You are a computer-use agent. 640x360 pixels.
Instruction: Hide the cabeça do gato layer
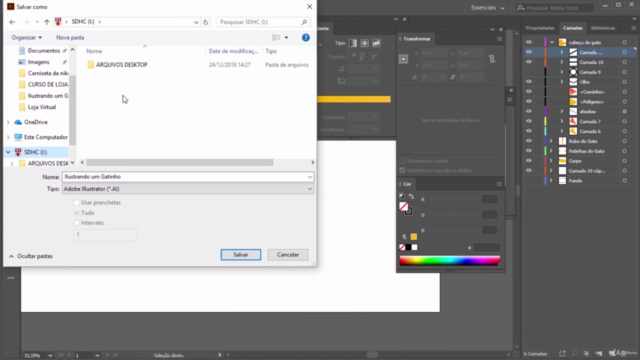point(529,42)
